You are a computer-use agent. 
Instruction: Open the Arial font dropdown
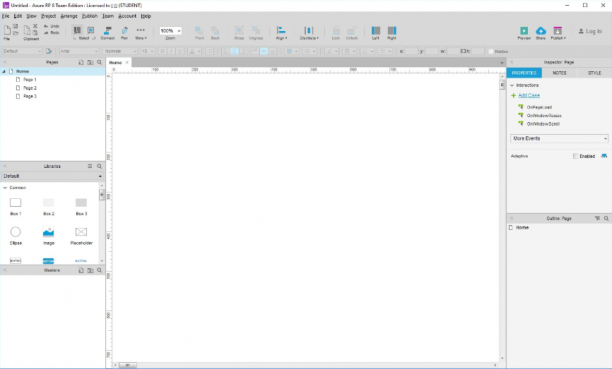click(79, 51)
